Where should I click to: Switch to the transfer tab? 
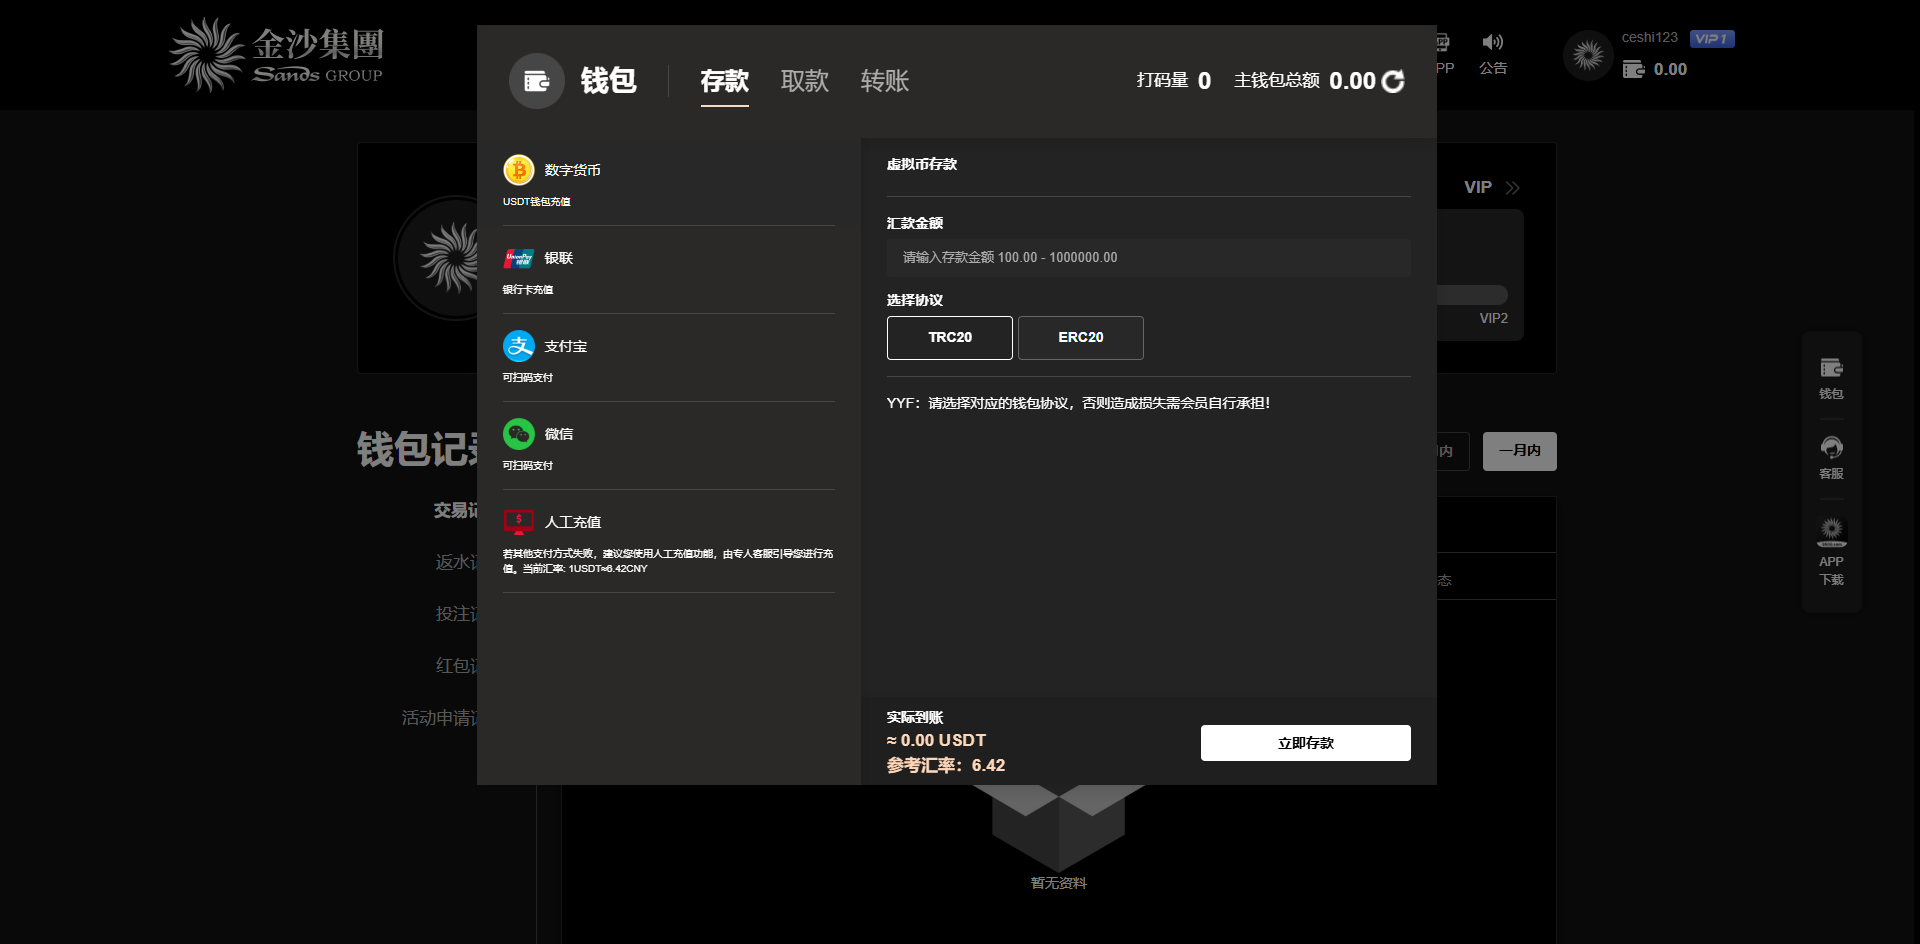coord(884,81)
